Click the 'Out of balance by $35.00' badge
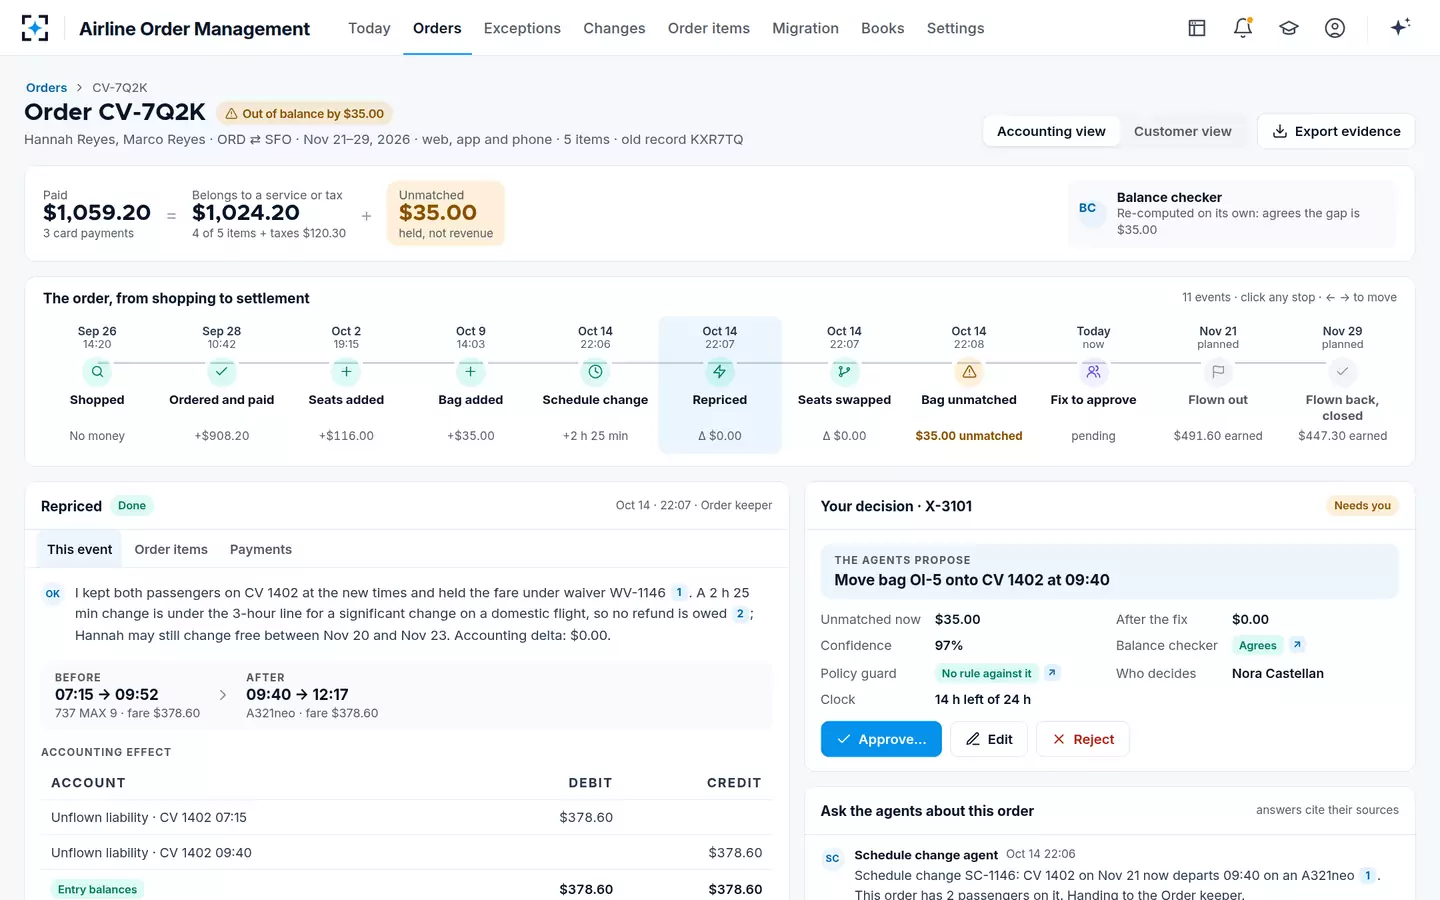1440x900 pixels. 305,114
